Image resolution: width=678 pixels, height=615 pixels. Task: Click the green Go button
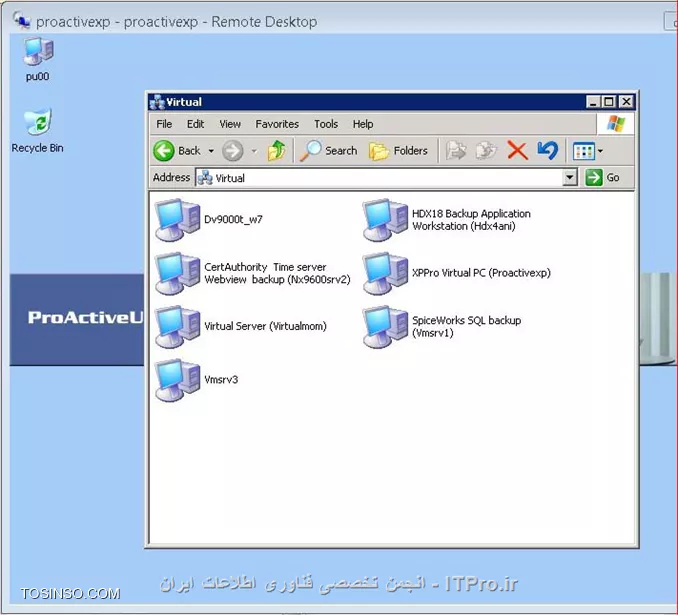tap(603, 177)
